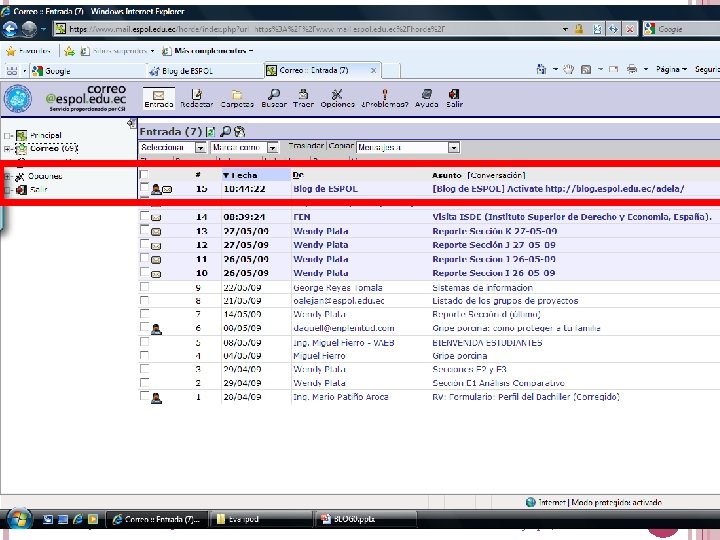The image size is (720, 540).
Task: Click the Windows Start orb
Action: tap(18, 519)
